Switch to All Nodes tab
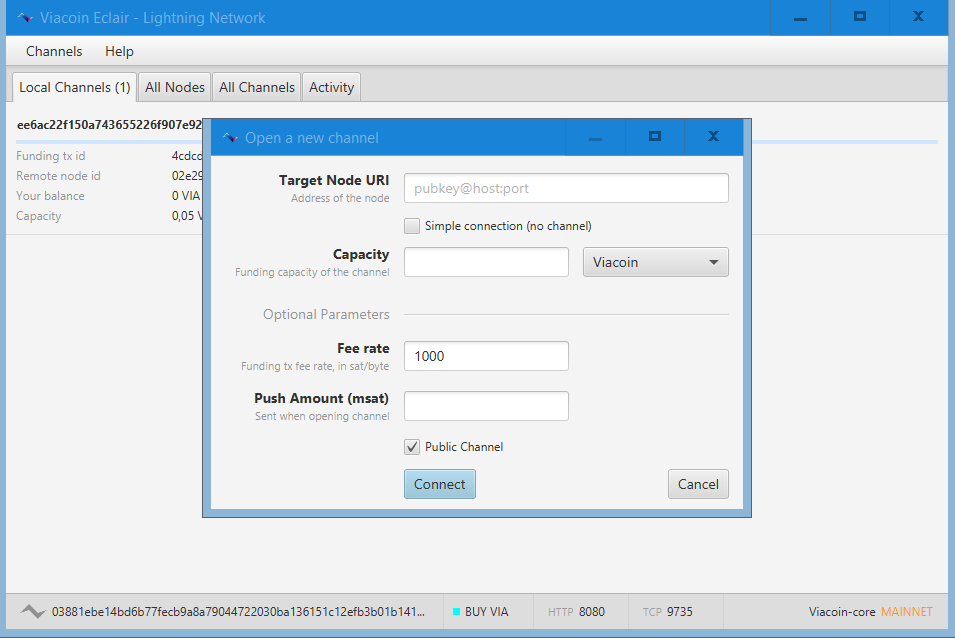 coord(175,87)
